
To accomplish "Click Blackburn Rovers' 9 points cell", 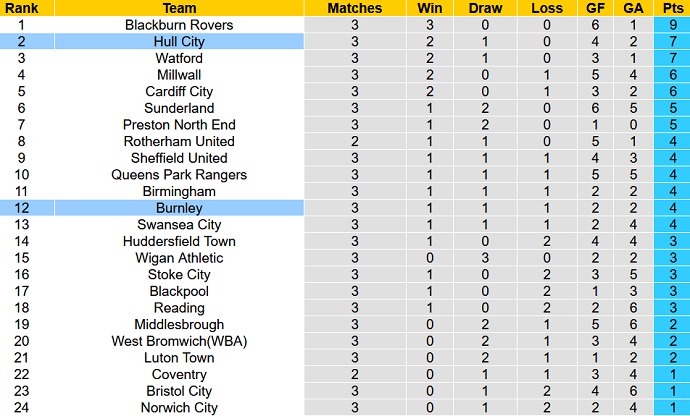I will point(671,24).
